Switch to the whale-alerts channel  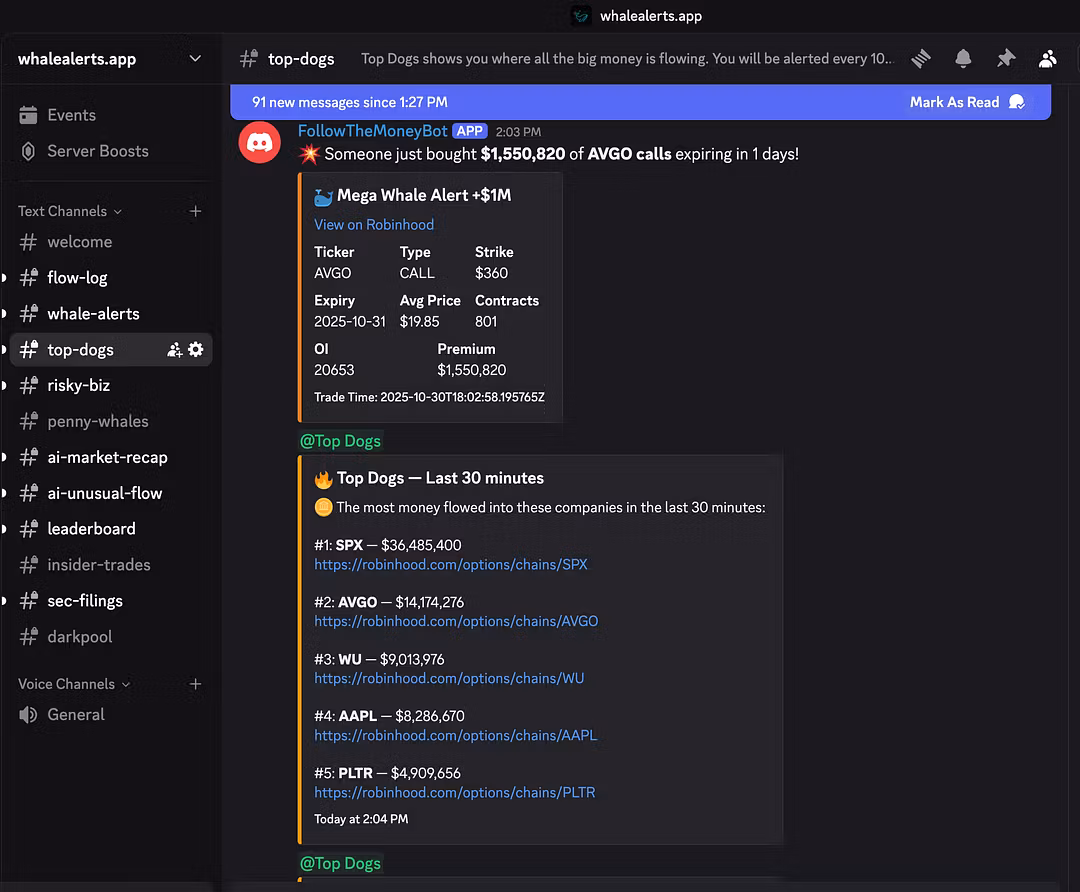[x=93, y=314]
